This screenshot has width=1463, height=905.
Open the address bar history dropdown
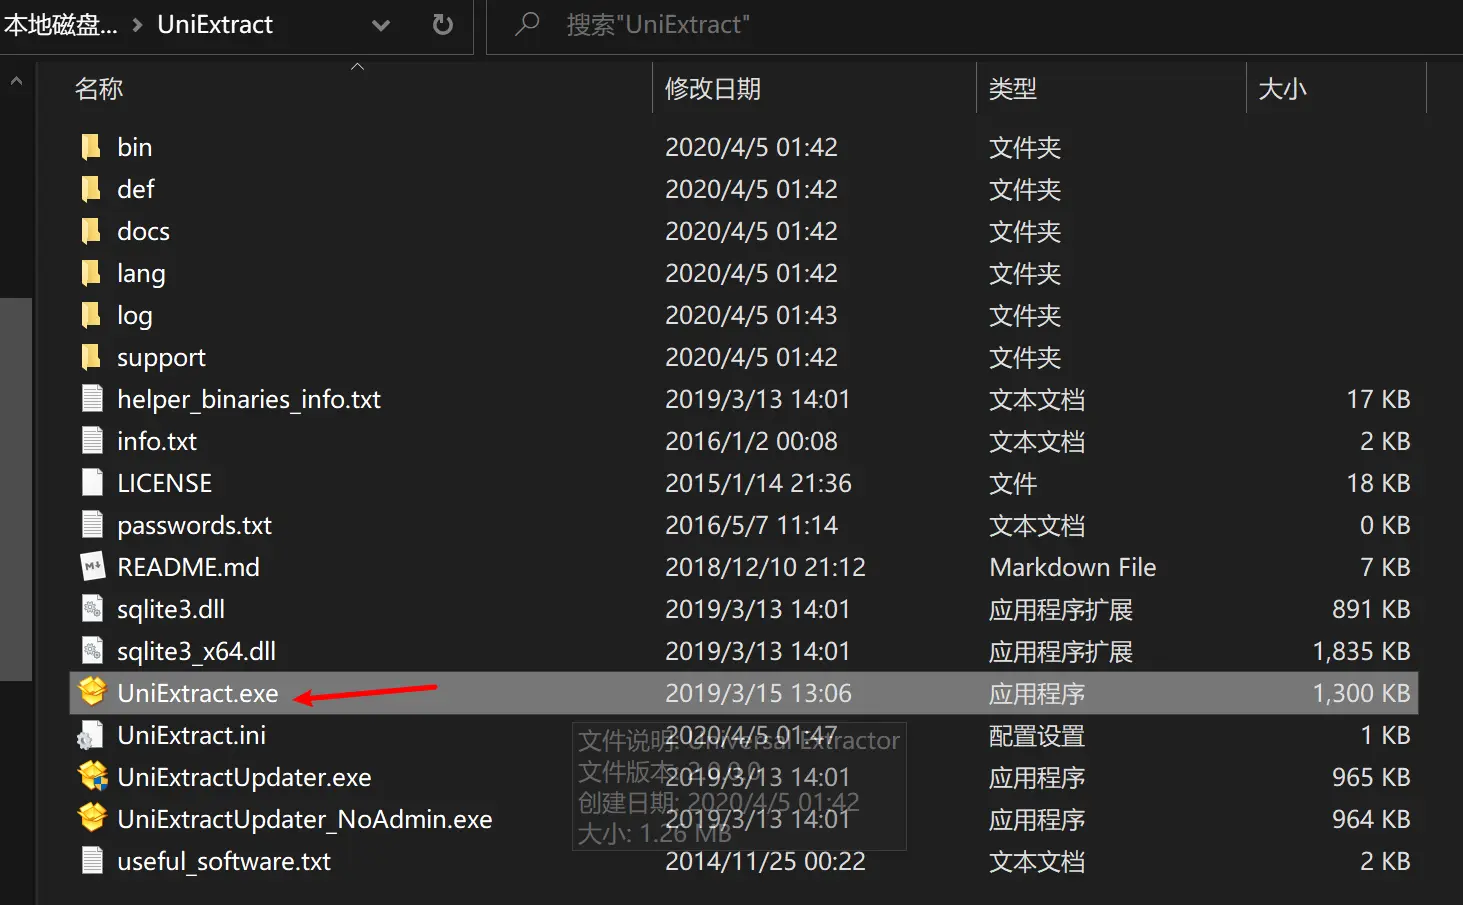pos(381,26)
